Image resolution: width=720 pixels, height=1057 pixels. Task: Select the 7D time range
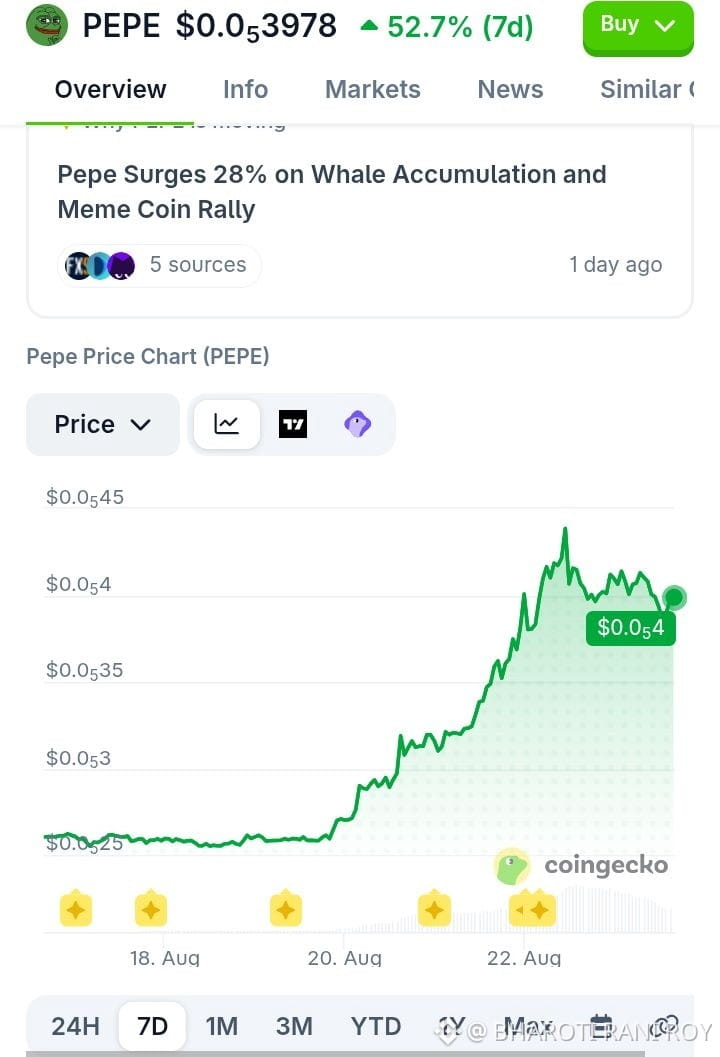pyautogui.click(x=152, y=1026)
